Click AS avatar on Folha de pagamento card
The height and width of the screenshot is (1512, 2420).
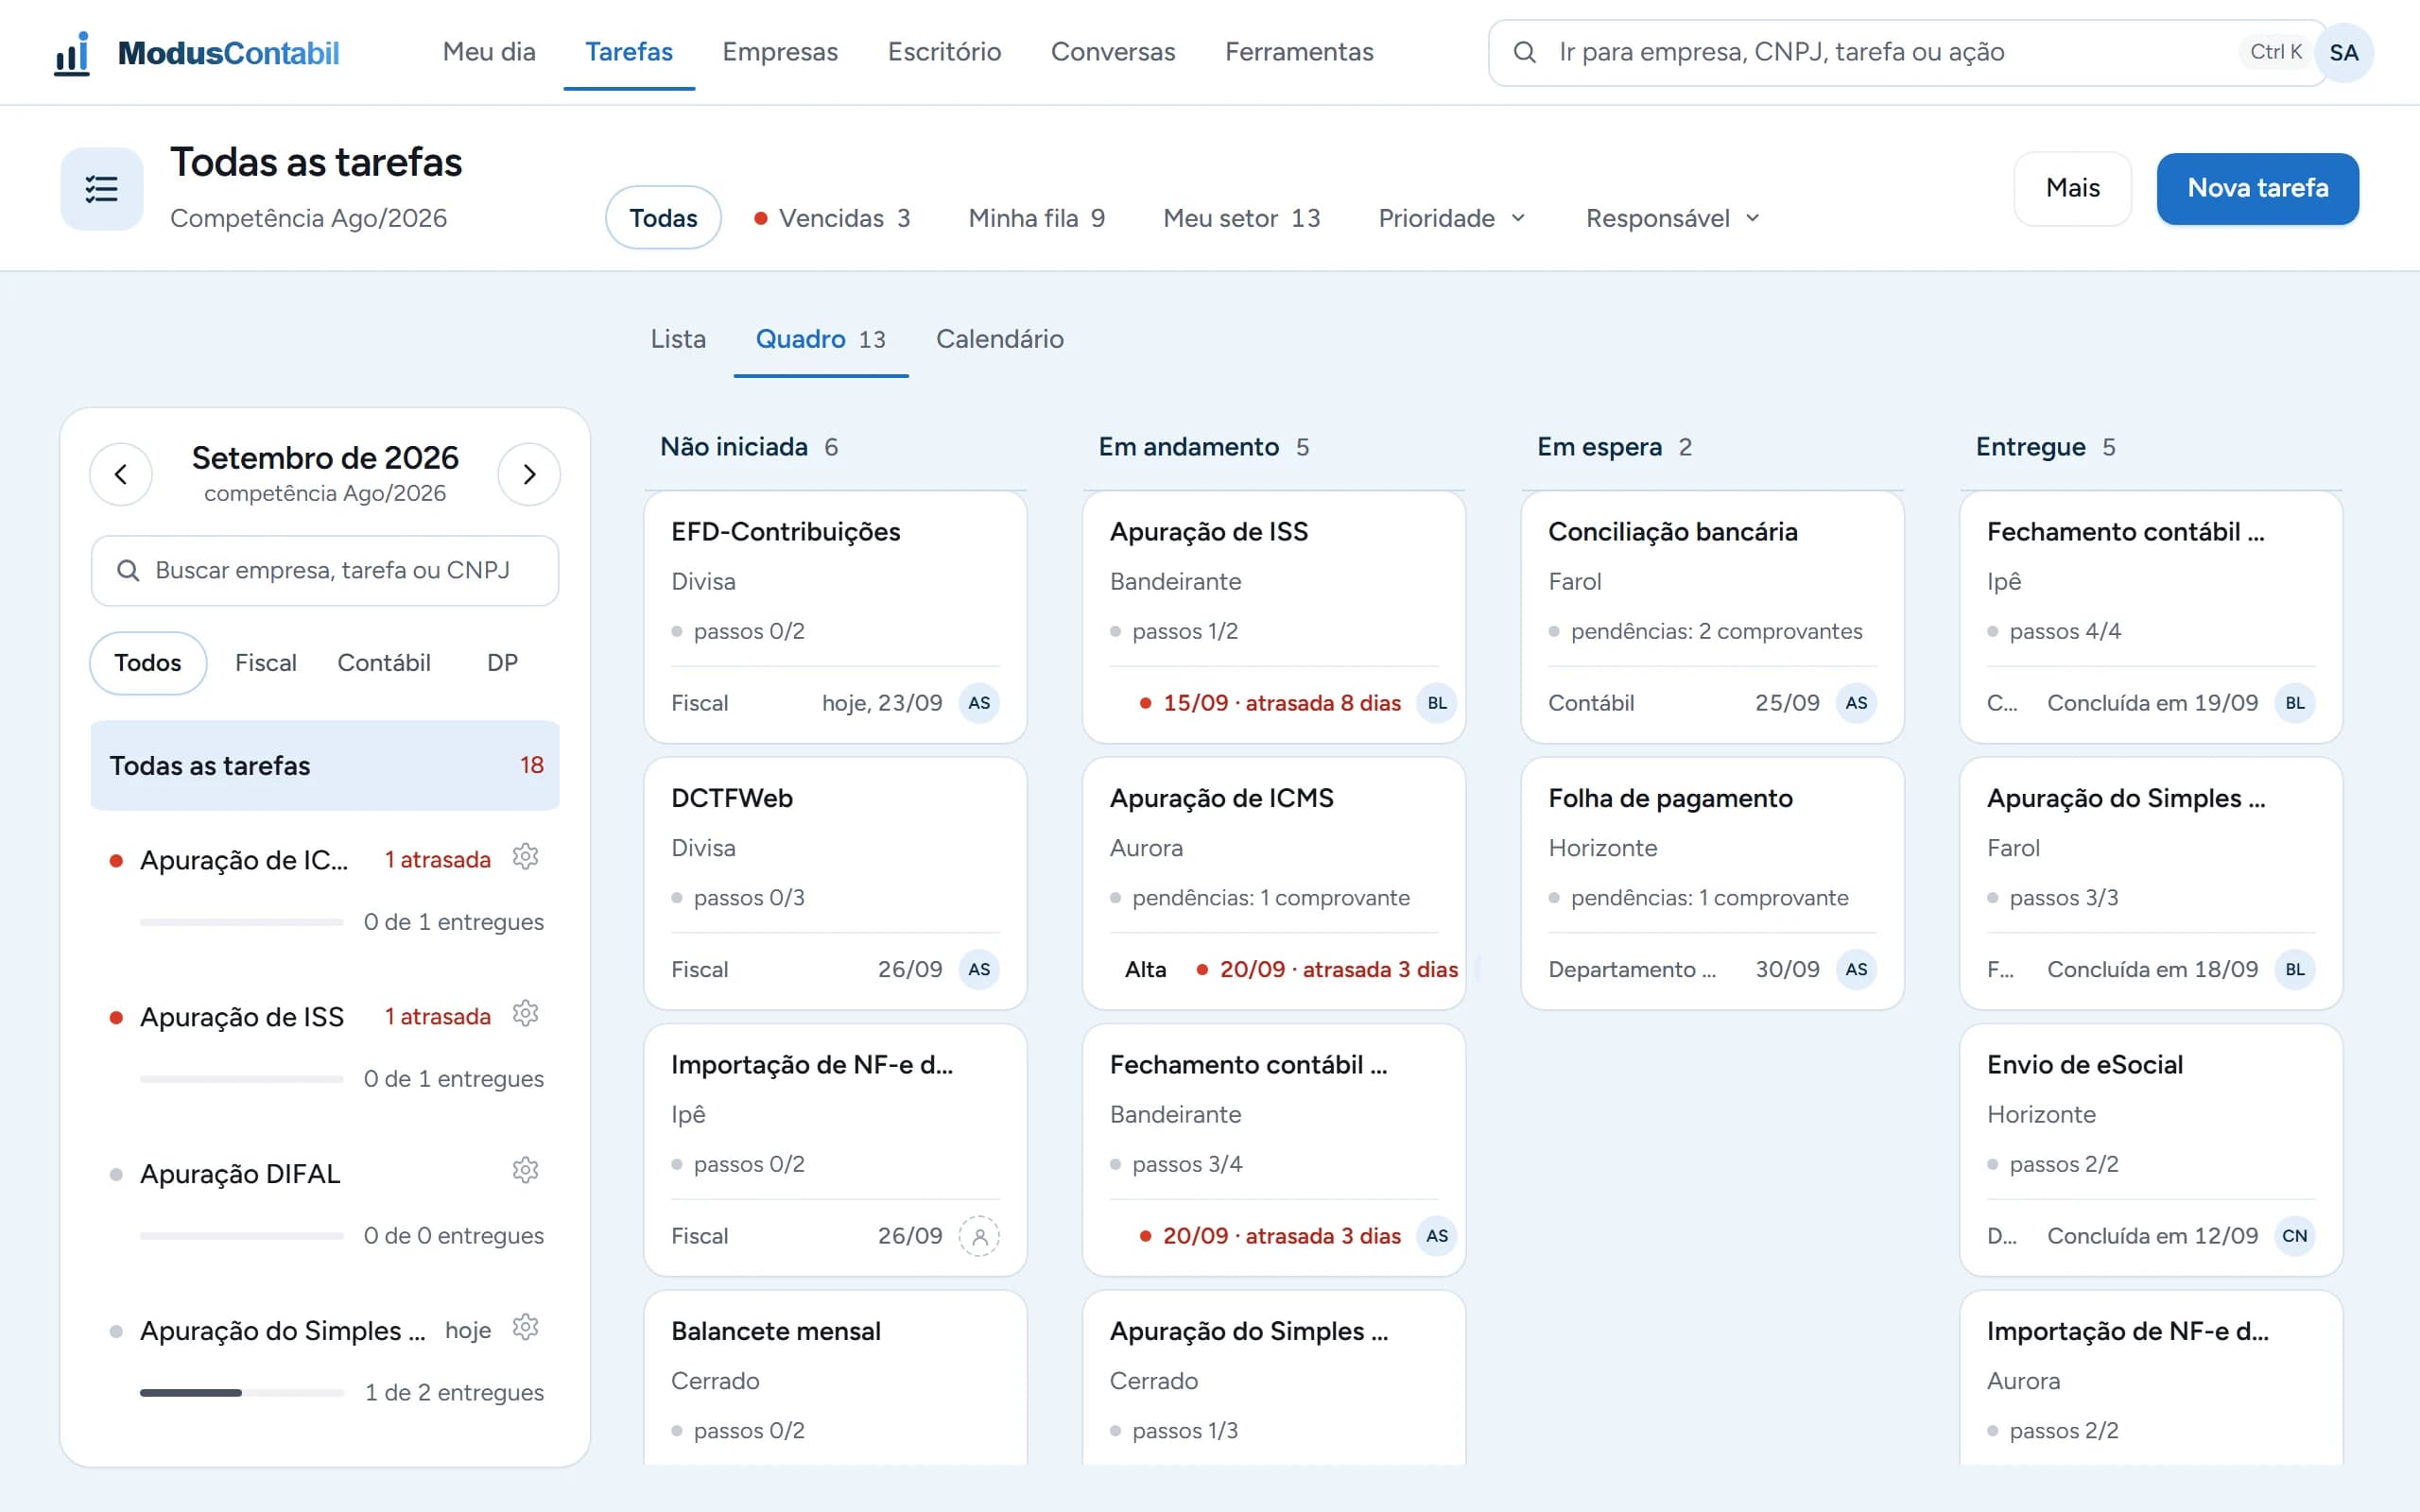(1856, 970)
